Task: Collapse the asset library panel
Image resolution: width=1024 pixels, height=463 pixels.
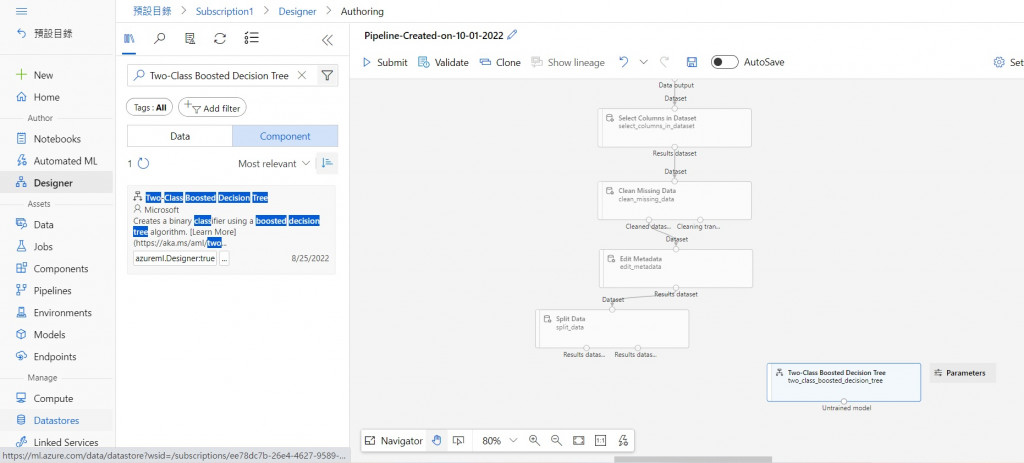Action: point(327,40)
